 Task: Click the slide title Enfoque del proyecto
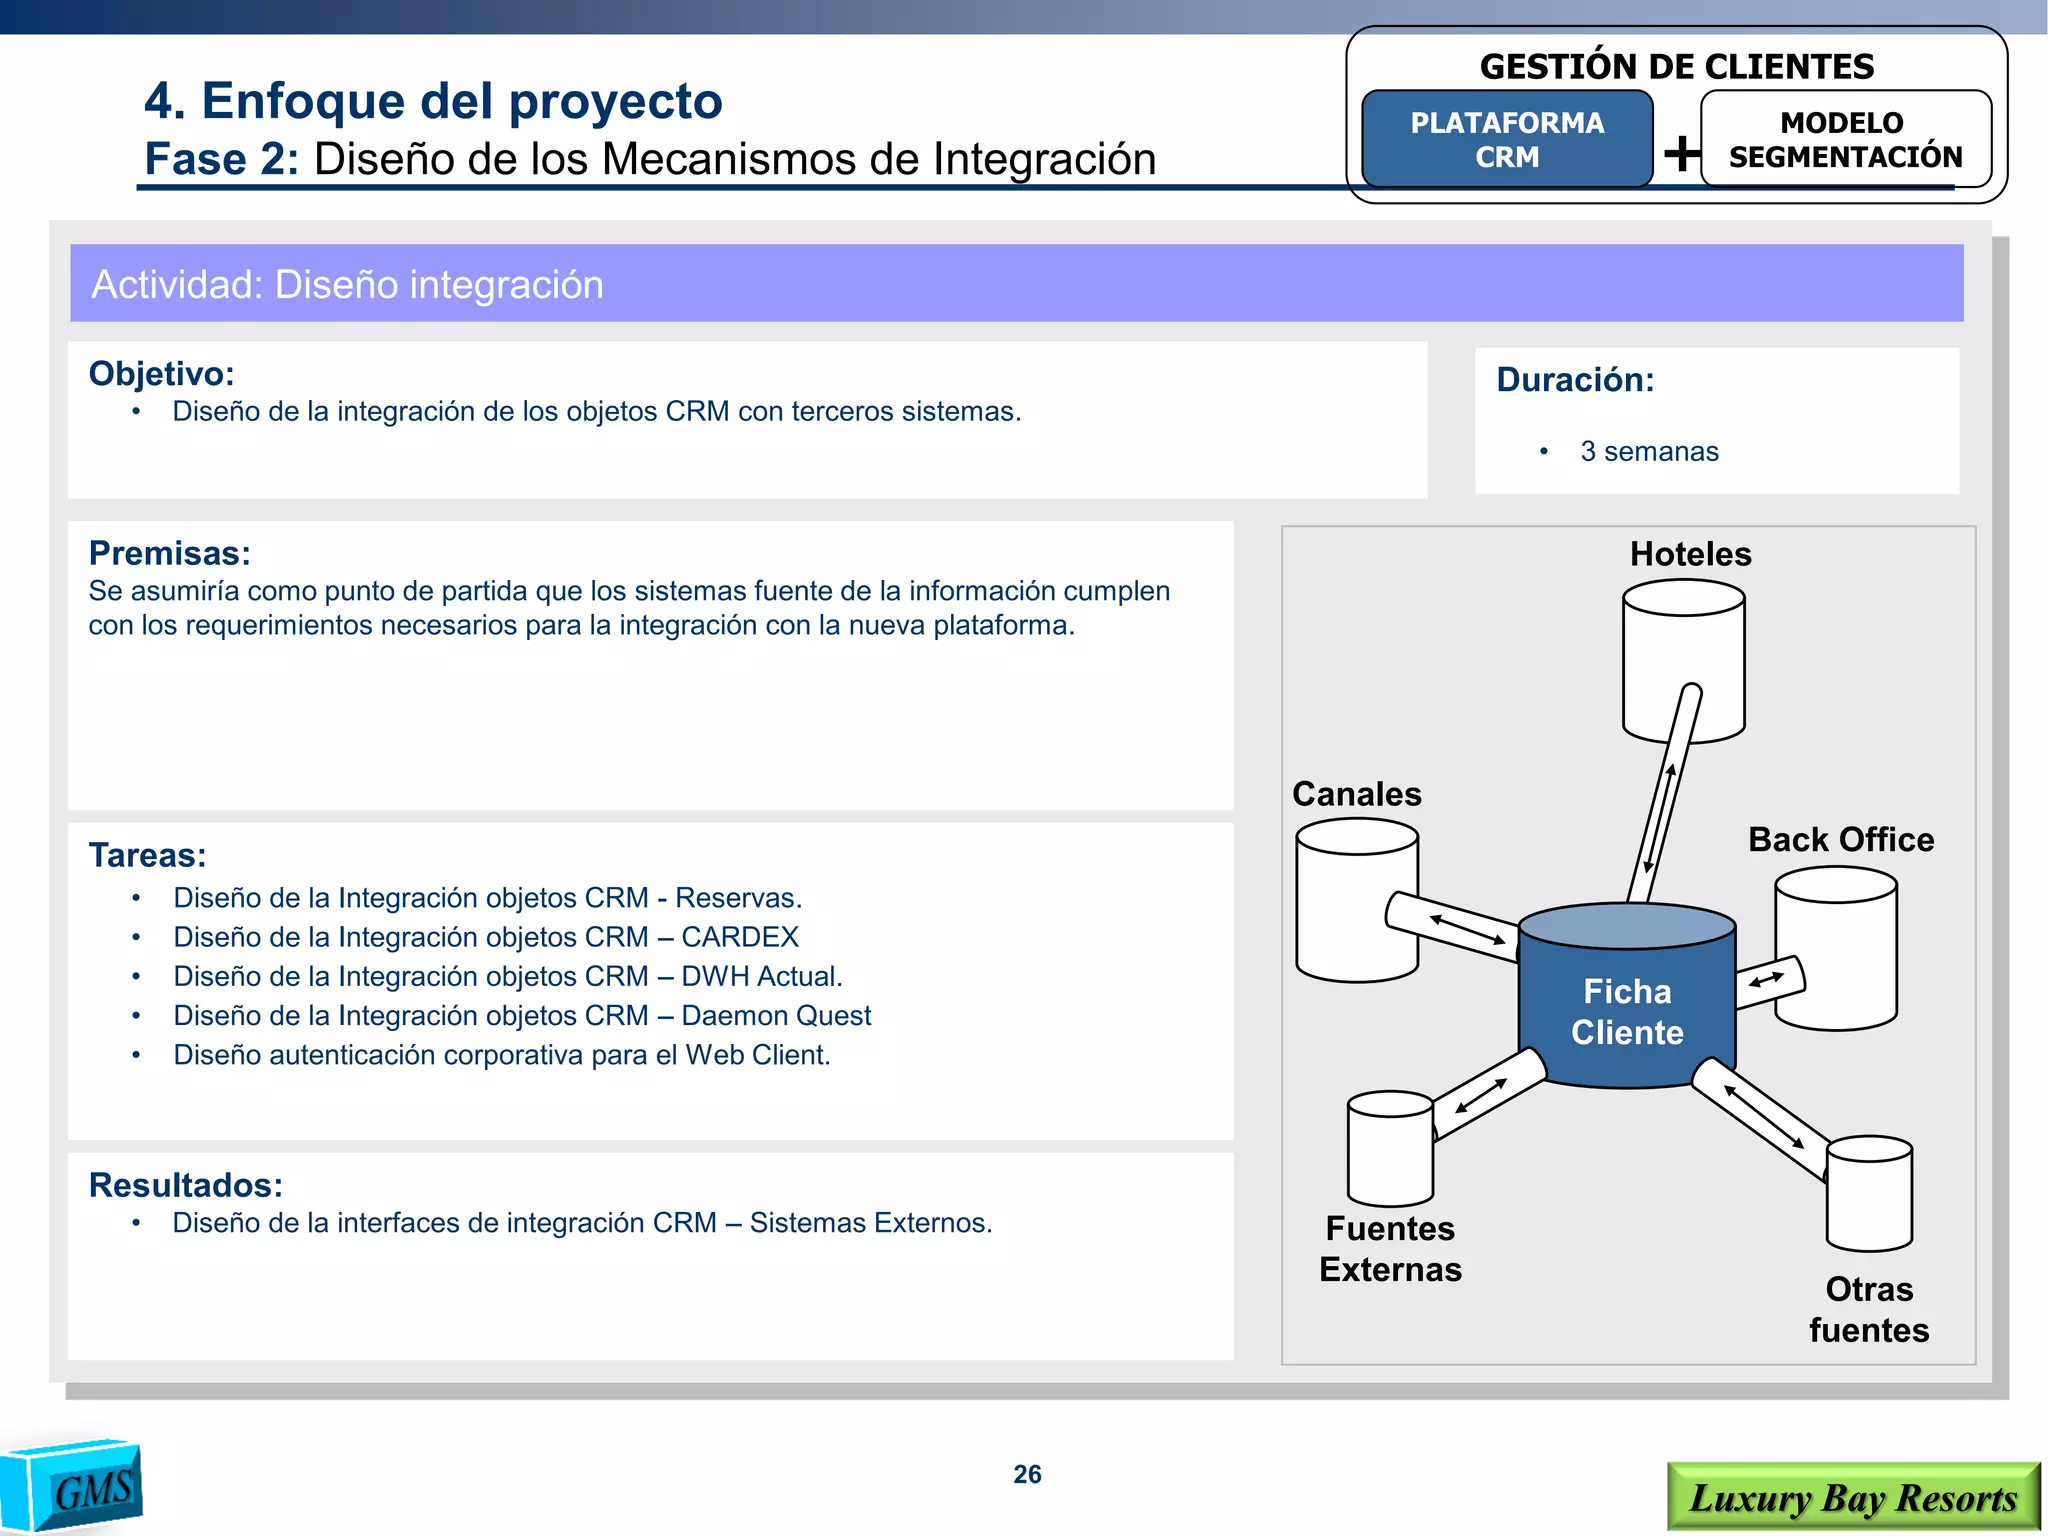pos(433,101)
